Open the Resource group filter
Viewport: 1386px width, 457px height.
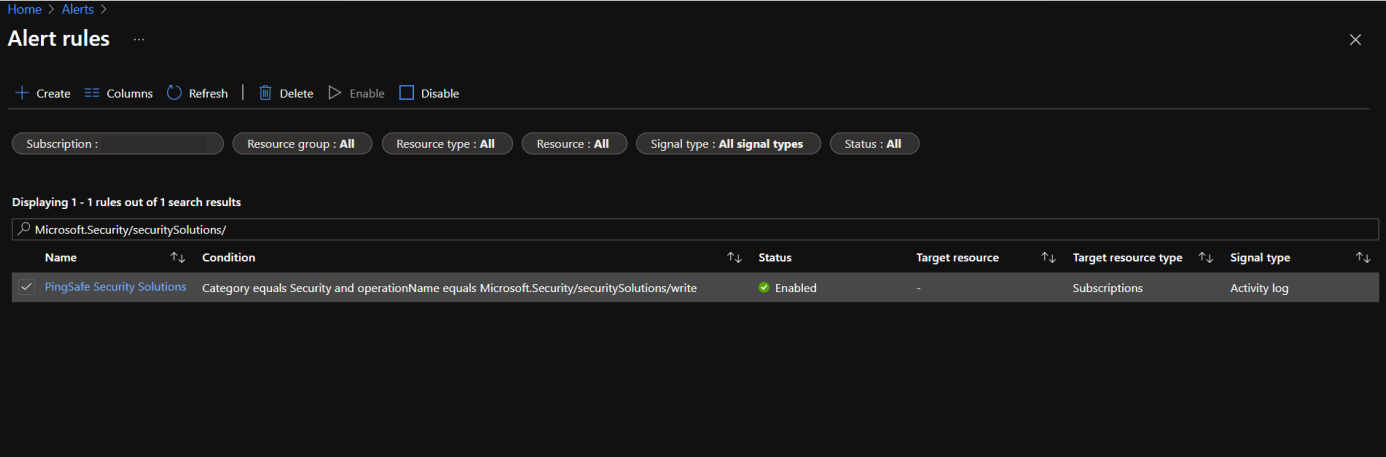301,144
